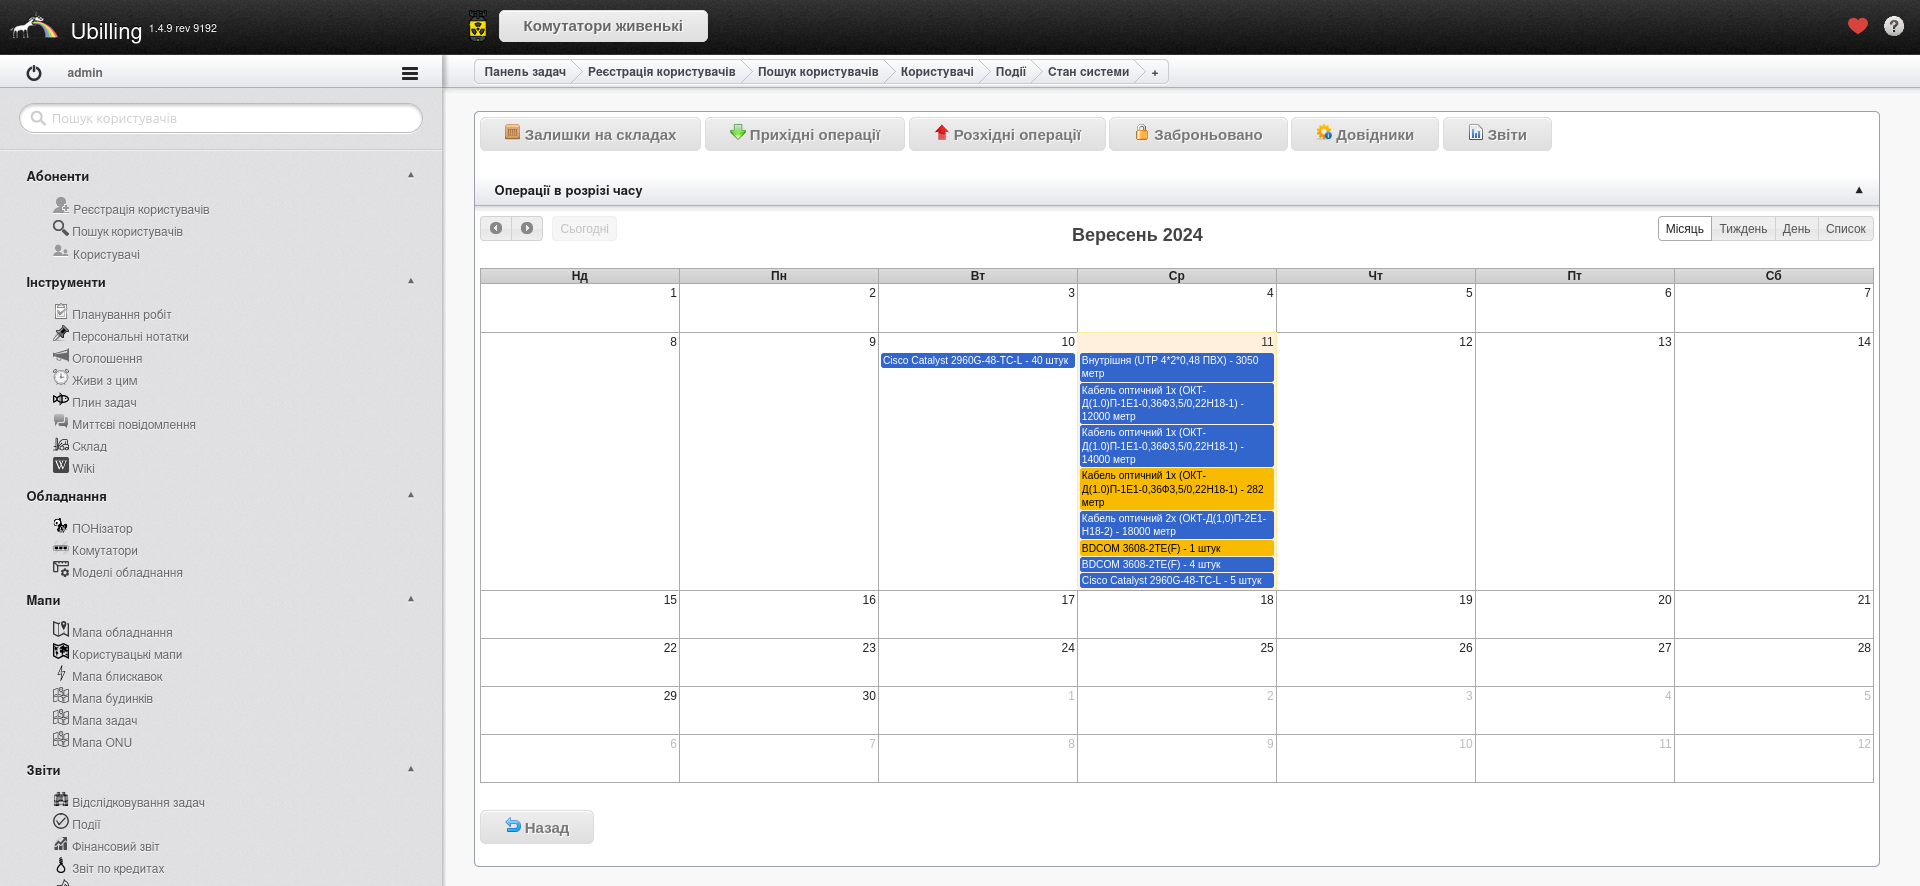Go to previous month with left arrow
Image resolution: width=1920 pixels, height=886 pixels.
pyautogui.click(x=496, y=229)
